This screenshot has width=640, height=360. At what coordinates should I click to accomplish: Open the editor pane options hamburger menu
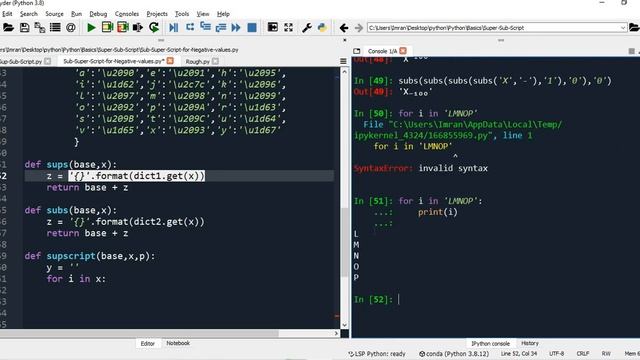(x=343, y=61)
